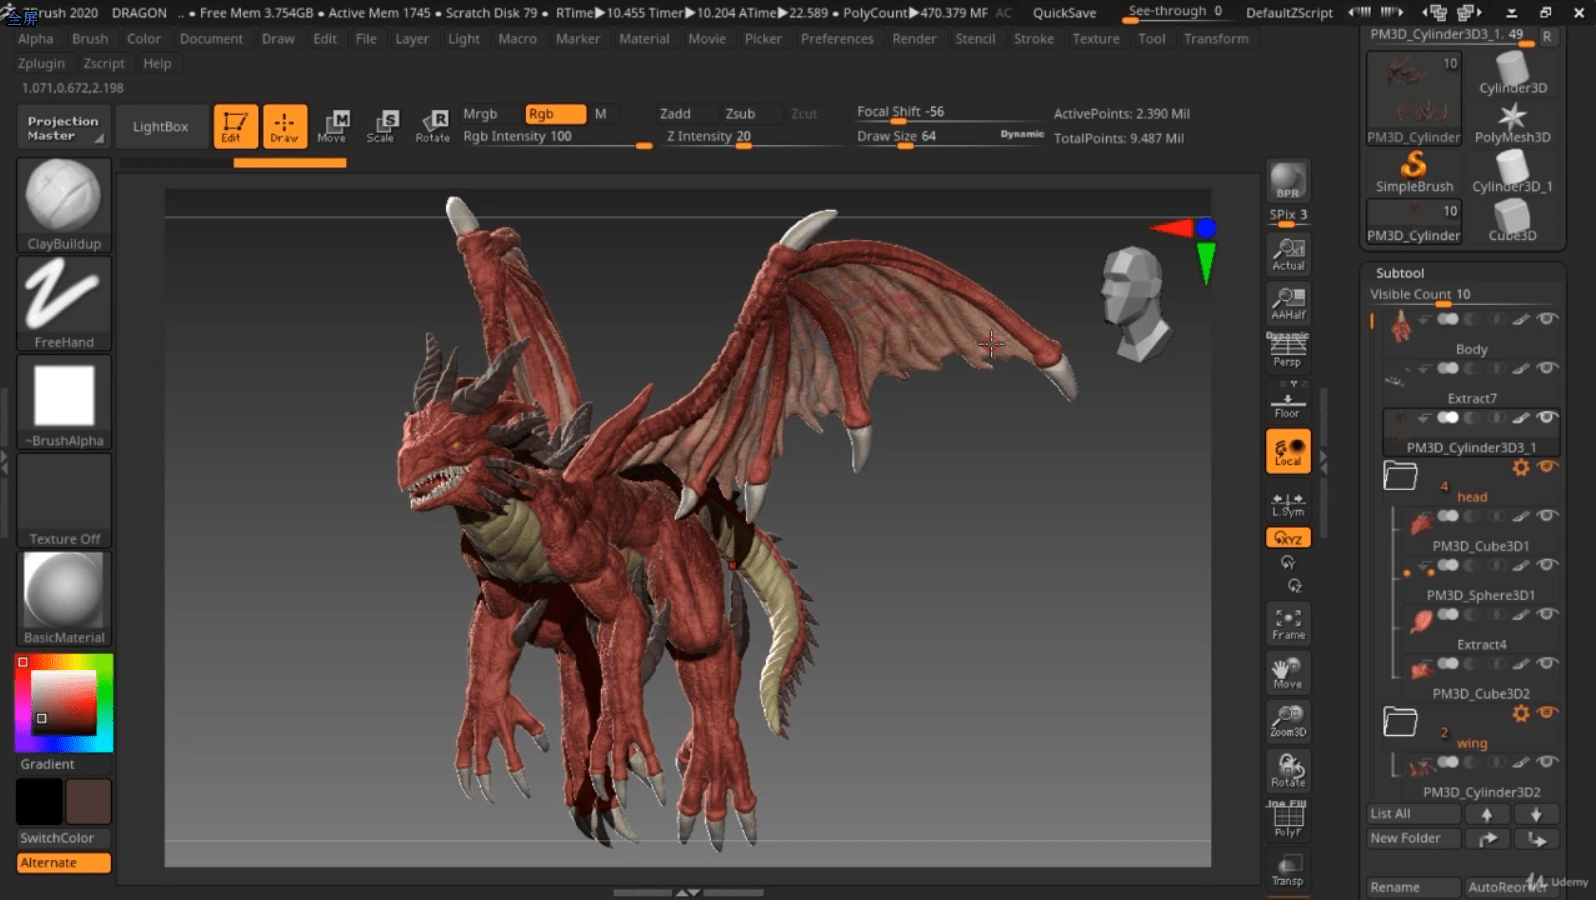Viewport: 1596px width, 900px height.
Task: Open head folder gear settings
Action: (x=1521, y=467)
